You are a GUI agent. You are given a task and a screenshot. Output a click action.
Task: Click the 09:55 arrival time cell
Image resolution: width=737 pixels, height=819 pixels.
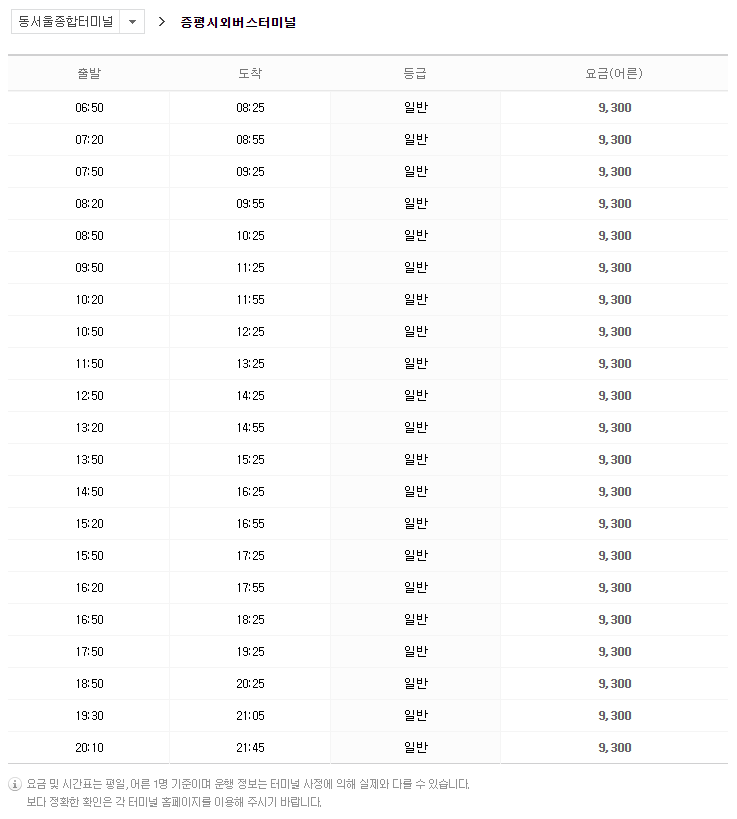point(250,204)
